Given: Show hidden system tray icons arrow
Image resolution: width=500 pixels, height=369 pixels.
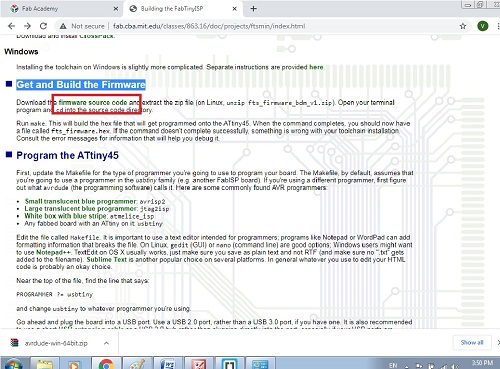Looking at the screenshot, I should tap(407, 366).
